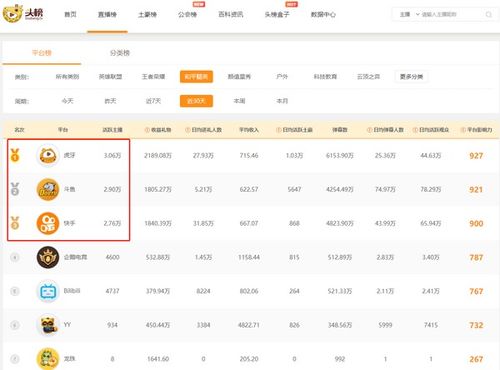Click rank badge in 企鹅电竞 row
This screenshot has height=370, width=500.
(x=15, y=257)
